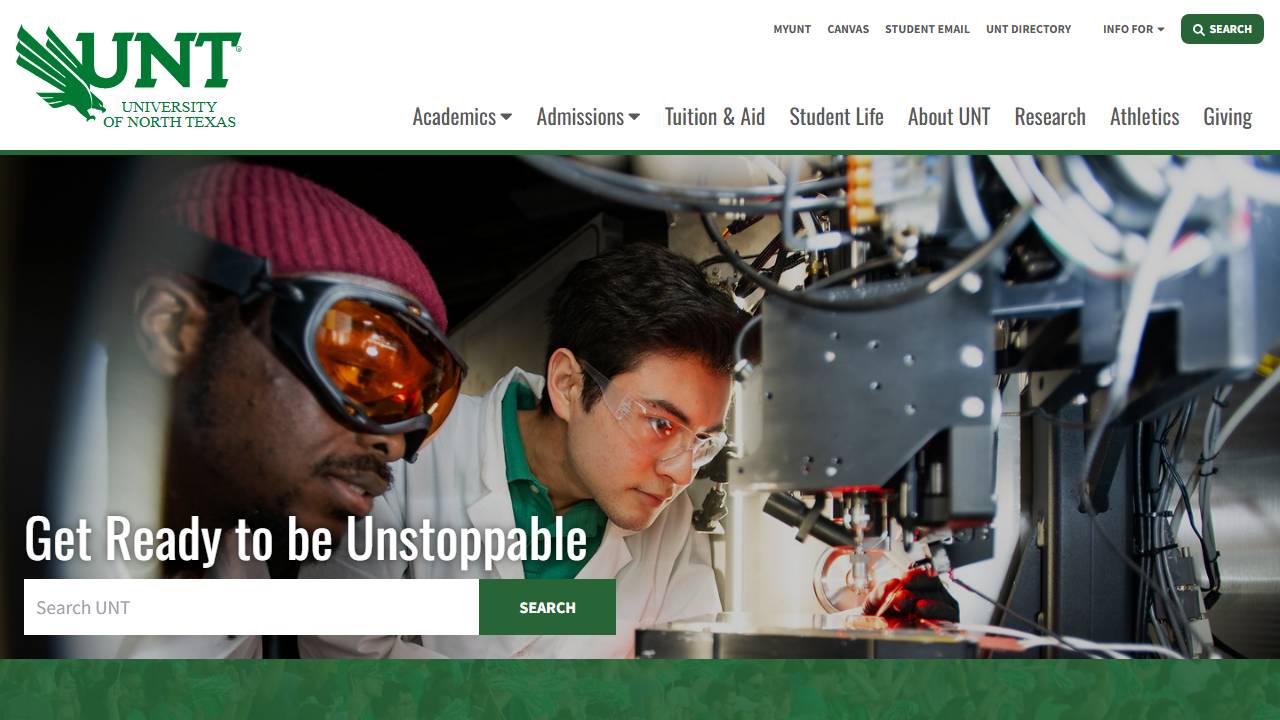This screenshot has width=1280, height=720.
Task: Select Research in the main navigation
Action: click(x=1050, y=117)
